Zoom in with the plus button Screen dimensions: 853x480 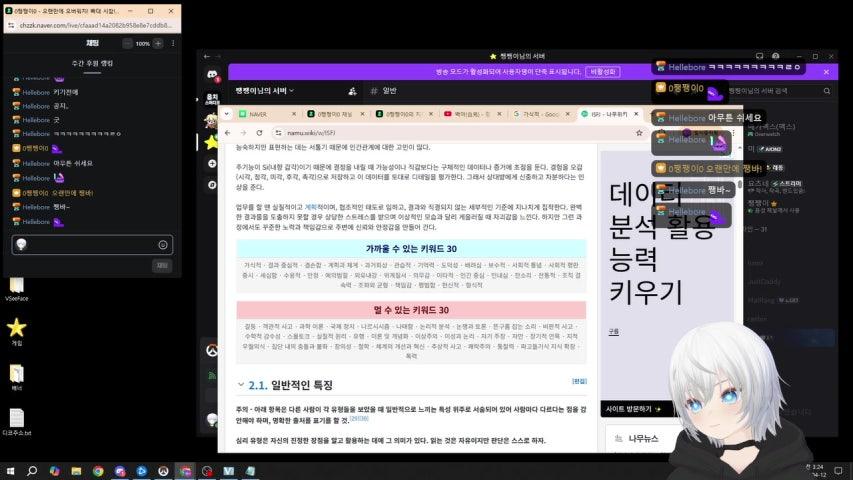point(158,44)
